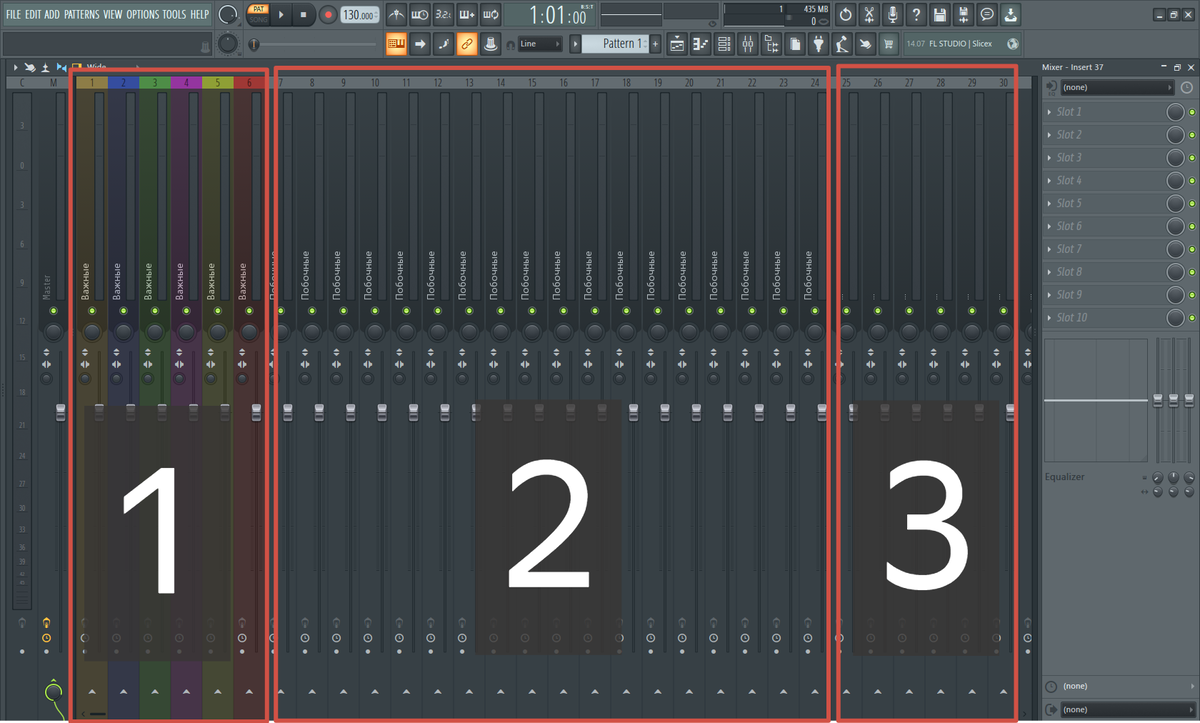Open the pattern options arrow before Pattern 1
This screenshot has width=1200, height=723.
[575, 44]
